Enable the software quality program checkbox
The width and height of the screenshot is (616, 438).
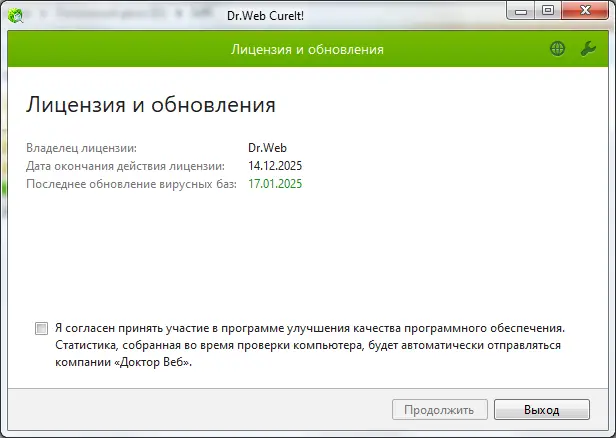point(41,328)
